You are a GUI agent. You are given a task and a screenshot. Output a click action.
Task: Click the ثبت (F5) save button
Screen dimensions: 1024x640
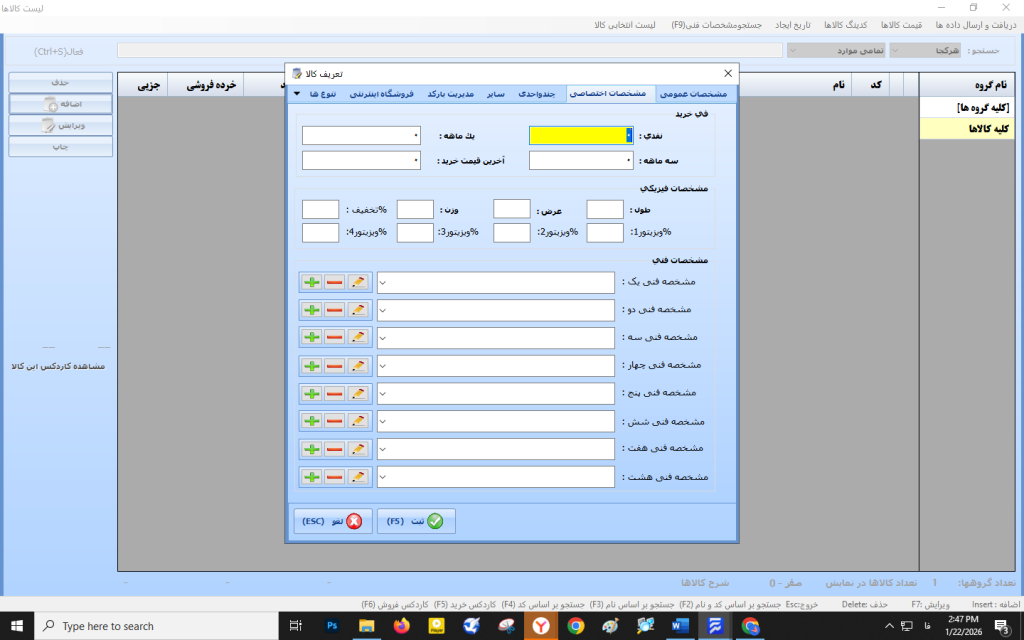coord(415,521)
